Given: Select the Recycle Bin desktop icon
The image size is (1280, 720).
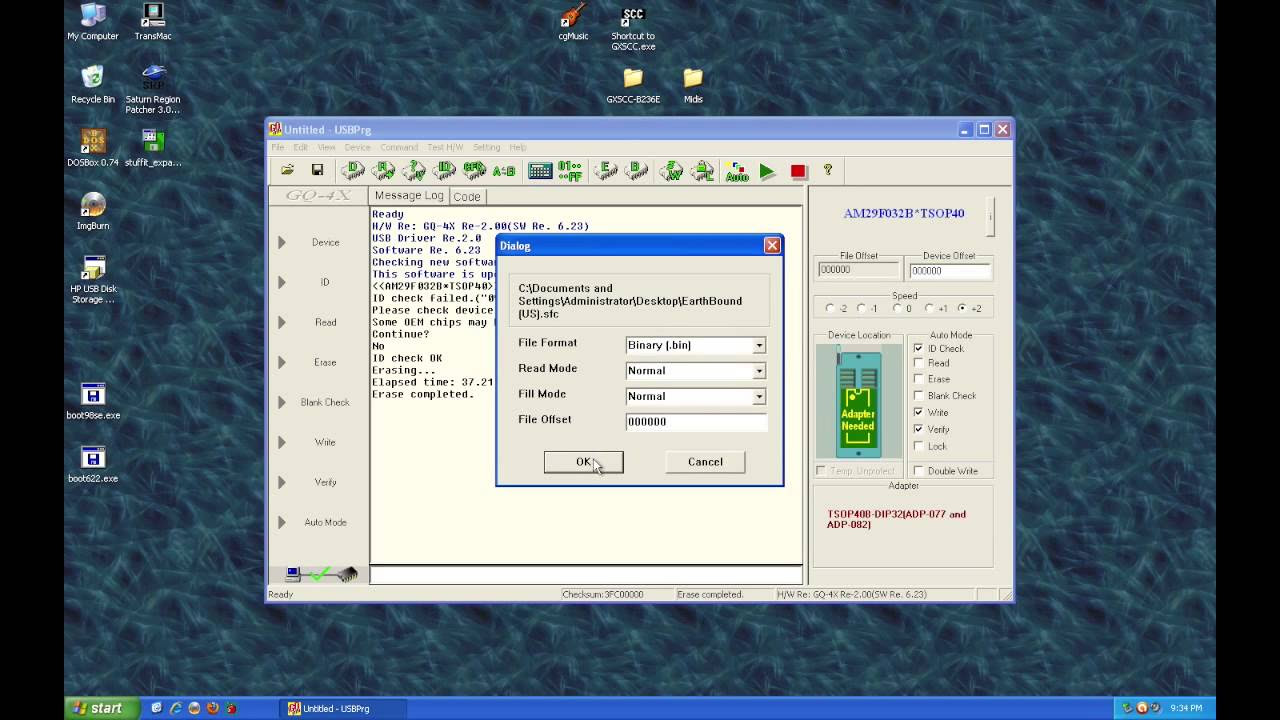Looking at the screenshot, I should tap(93, 85).
